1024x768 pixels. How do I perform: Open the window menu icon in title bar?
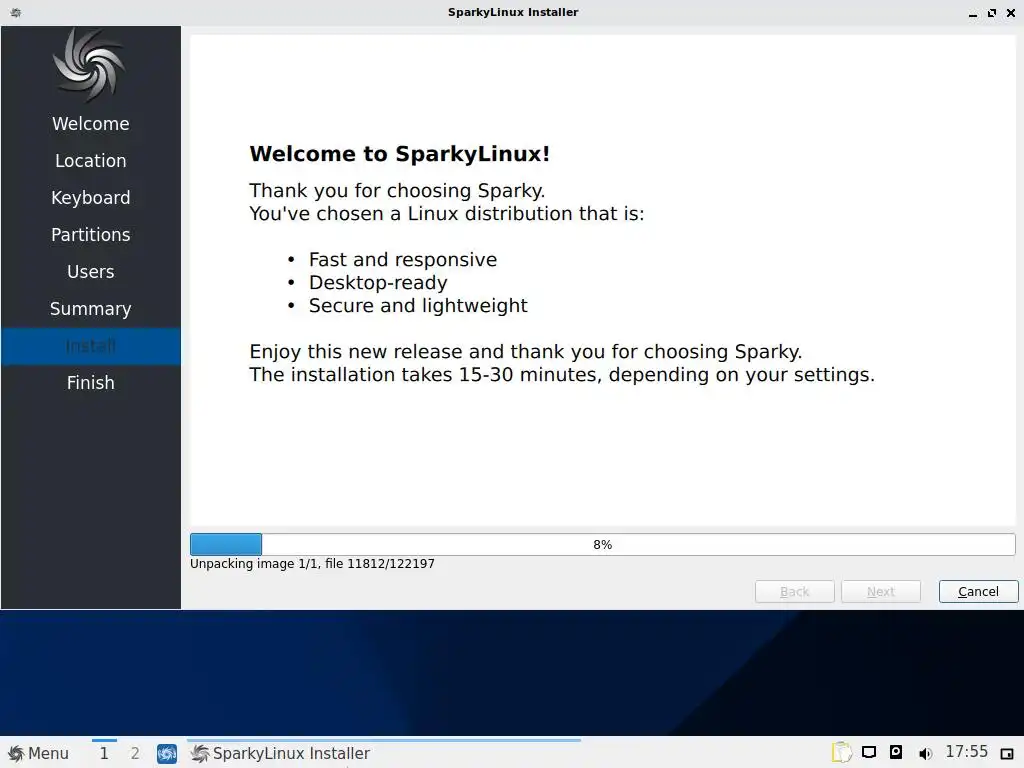[16, 12]
